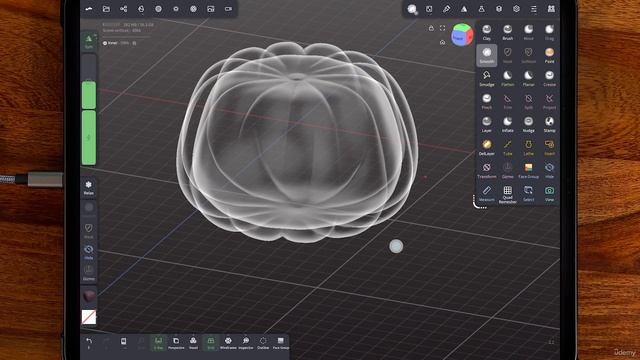The height and width of the screenshot is (360, 640).
Task: Open the Topology menu
Action: 141,9
